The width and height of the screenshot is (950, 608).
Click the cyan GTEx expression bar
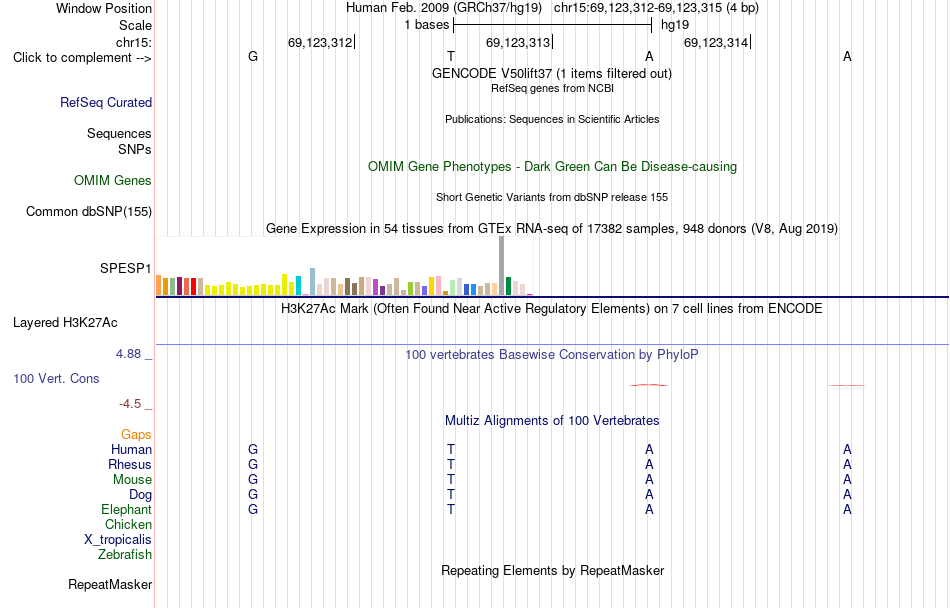pos(298,285)
